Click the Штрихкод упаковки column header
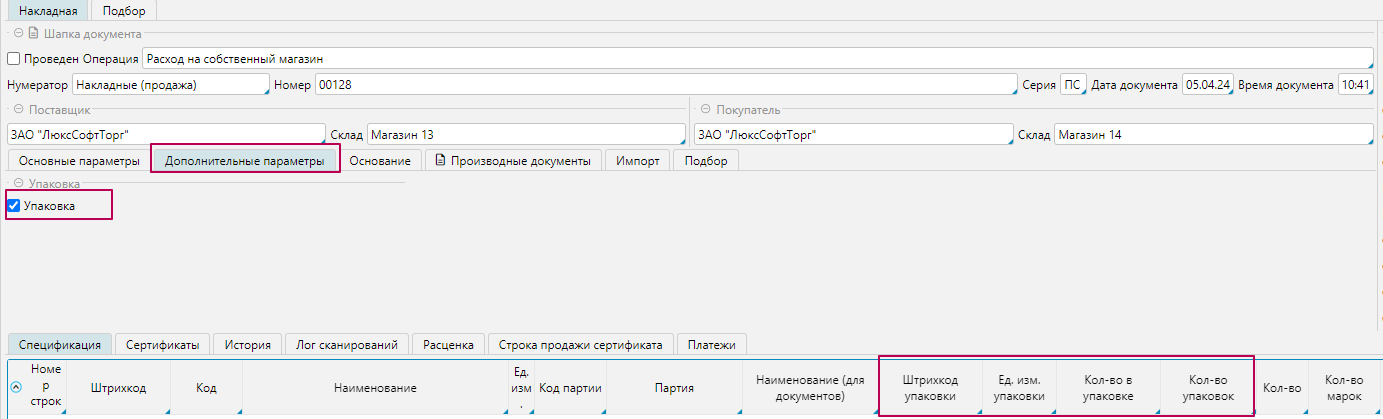Viewport: 1383px width, 419px height. tap(928, 388)
